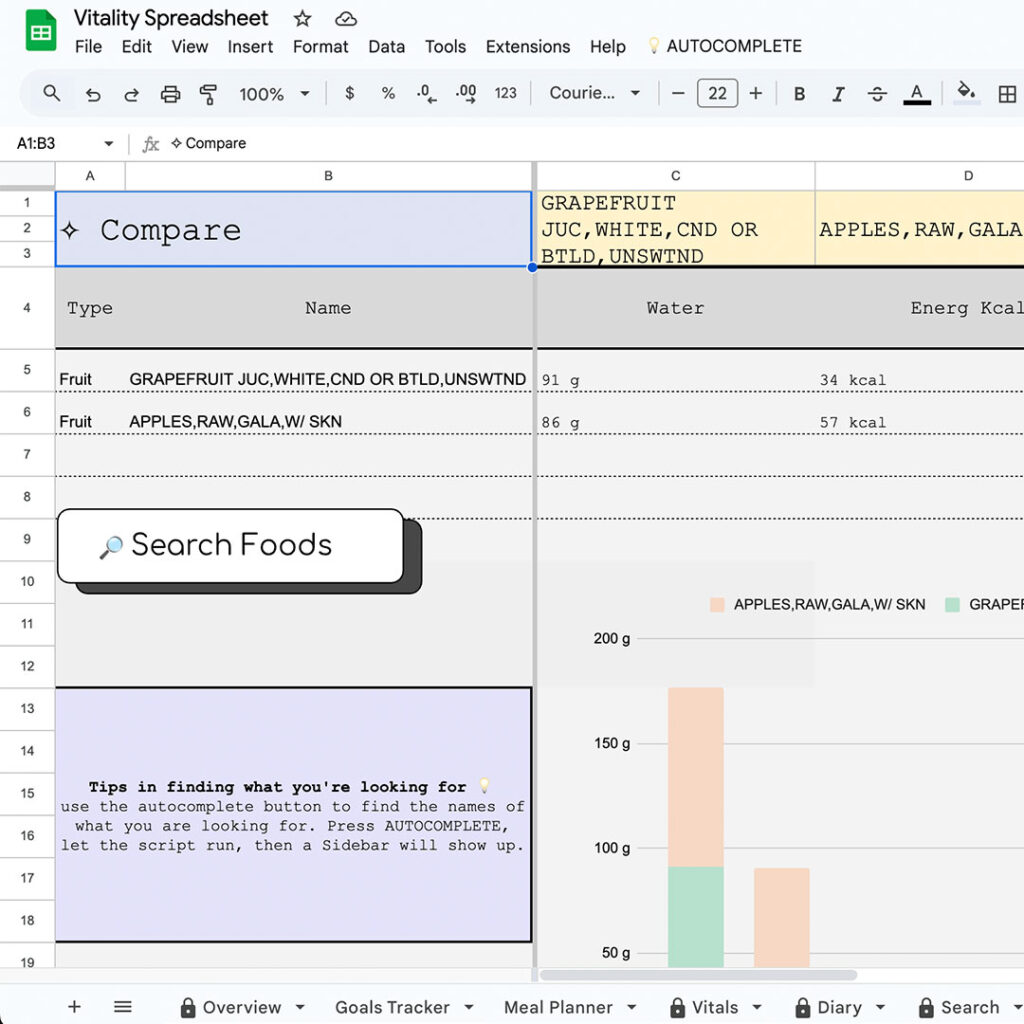1024x1024 pixels.
Task: Check the cloud save status icon
Action: pos(345,19)
